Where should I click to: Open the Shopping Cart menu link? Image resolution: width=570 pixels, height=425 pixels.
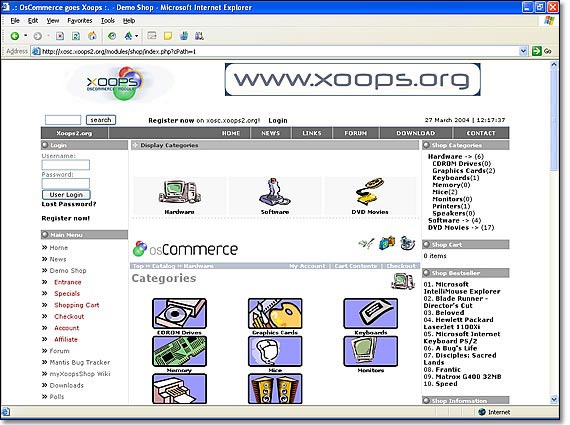tap(77, 305)
